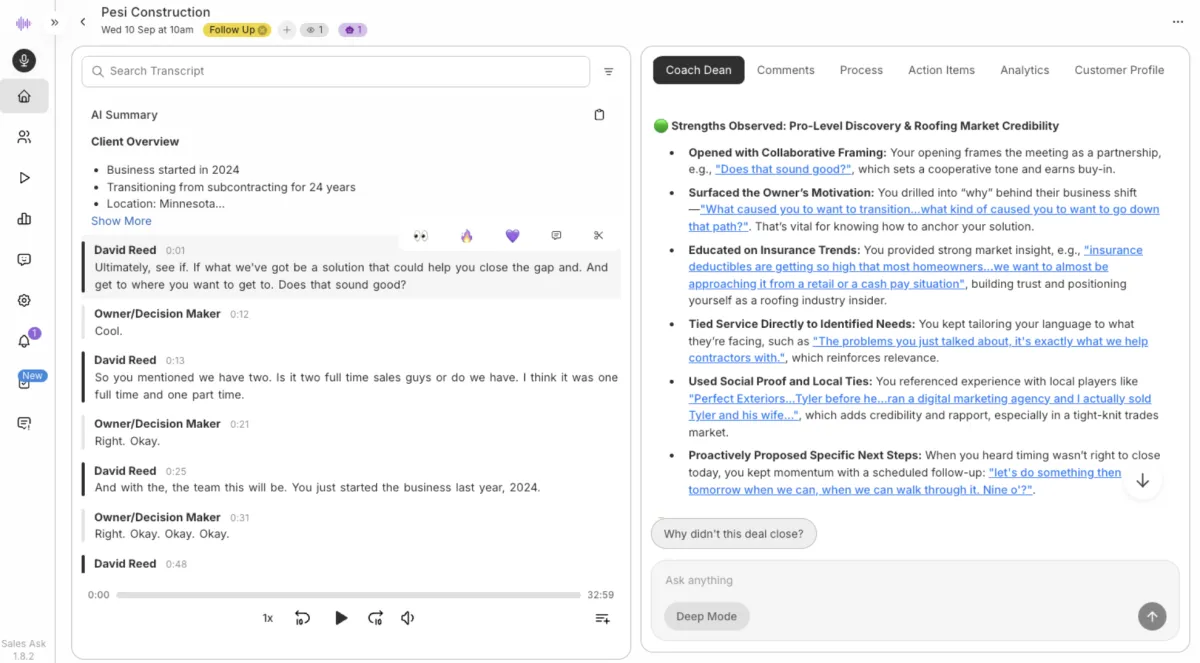Open the Customer Profile tab
Screen dimensions: 1200x663
click(x=1118, y=70)
